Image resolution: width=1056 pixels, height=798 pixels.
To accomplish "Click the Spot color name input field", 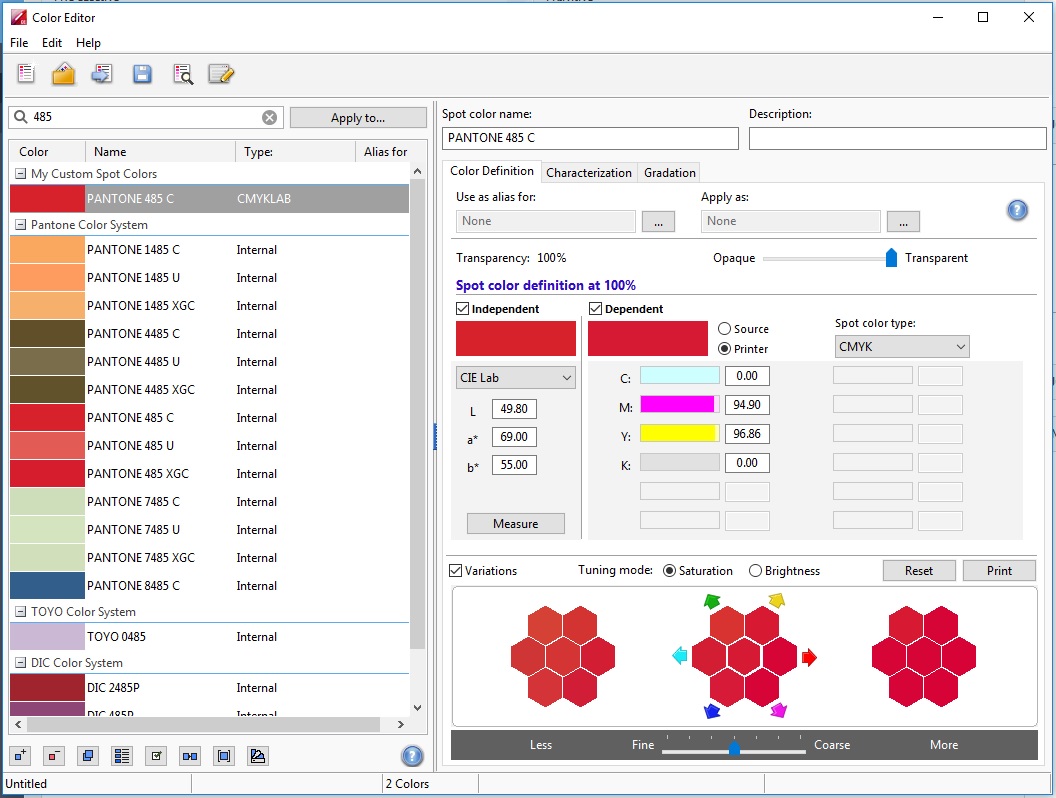I will point(590,138).
